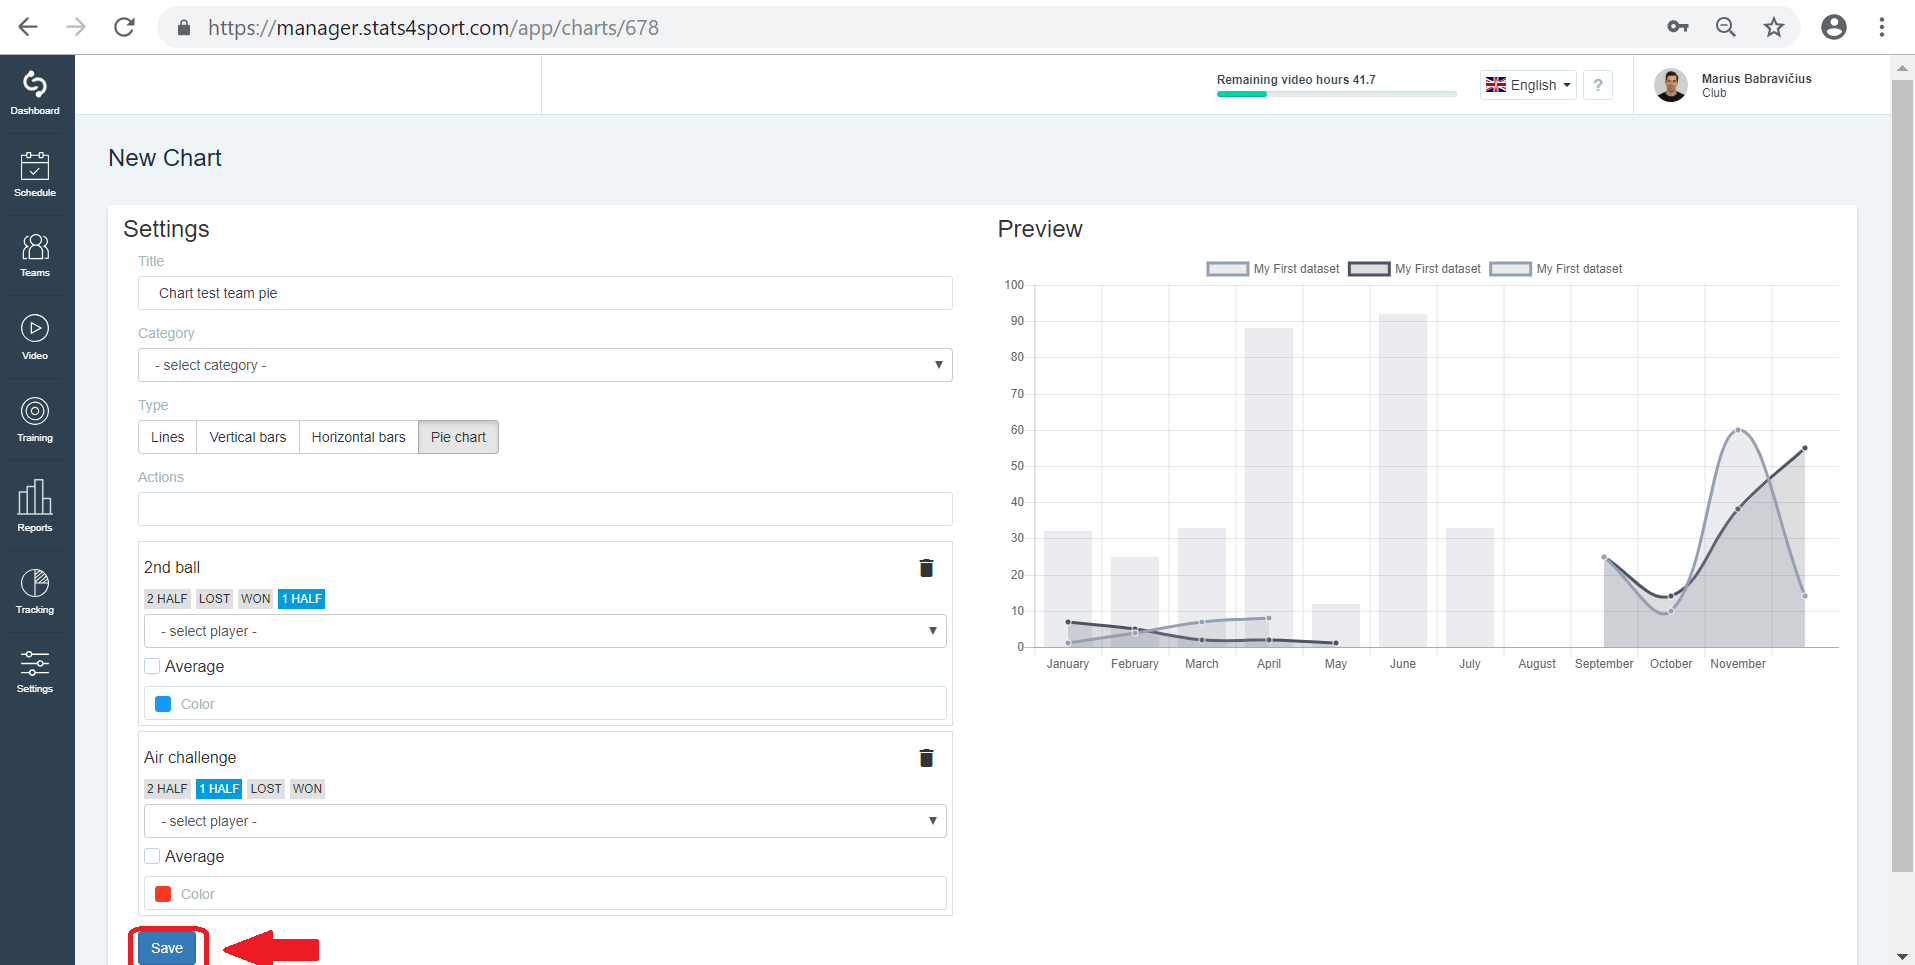The height and width of the screenshot is (965, 1915).
Task: Open the select player dropdown for 2nd ball
Action: coord(545,631)
